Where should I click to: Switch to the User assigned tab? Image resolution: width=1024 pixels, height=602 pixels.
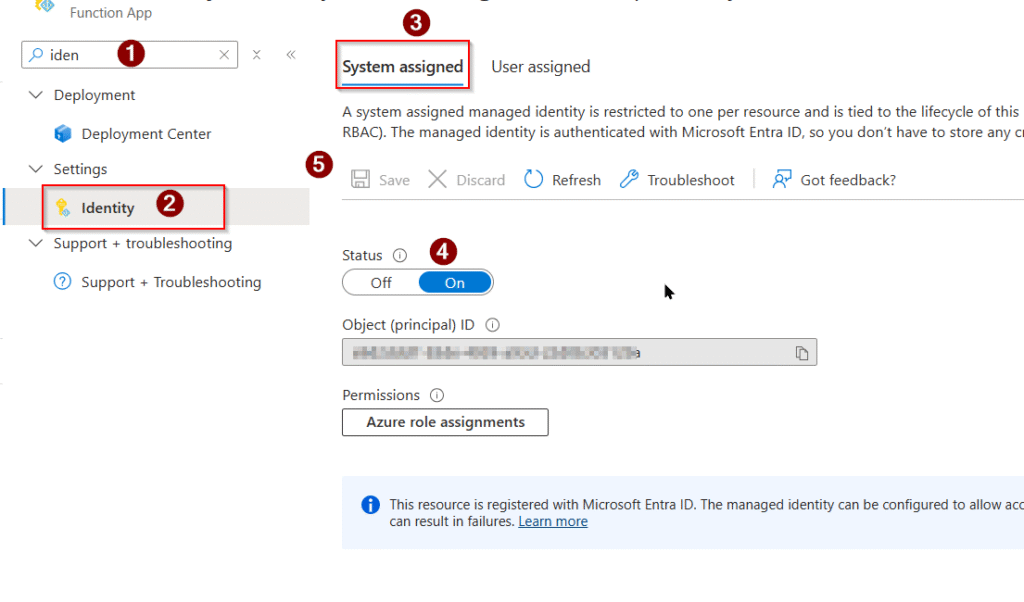click(x=540, y=67)
